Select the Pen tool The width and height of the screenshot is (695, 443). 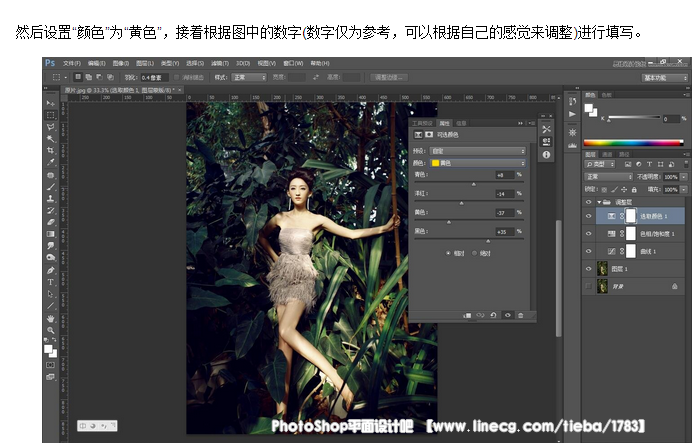pos(51,270)
